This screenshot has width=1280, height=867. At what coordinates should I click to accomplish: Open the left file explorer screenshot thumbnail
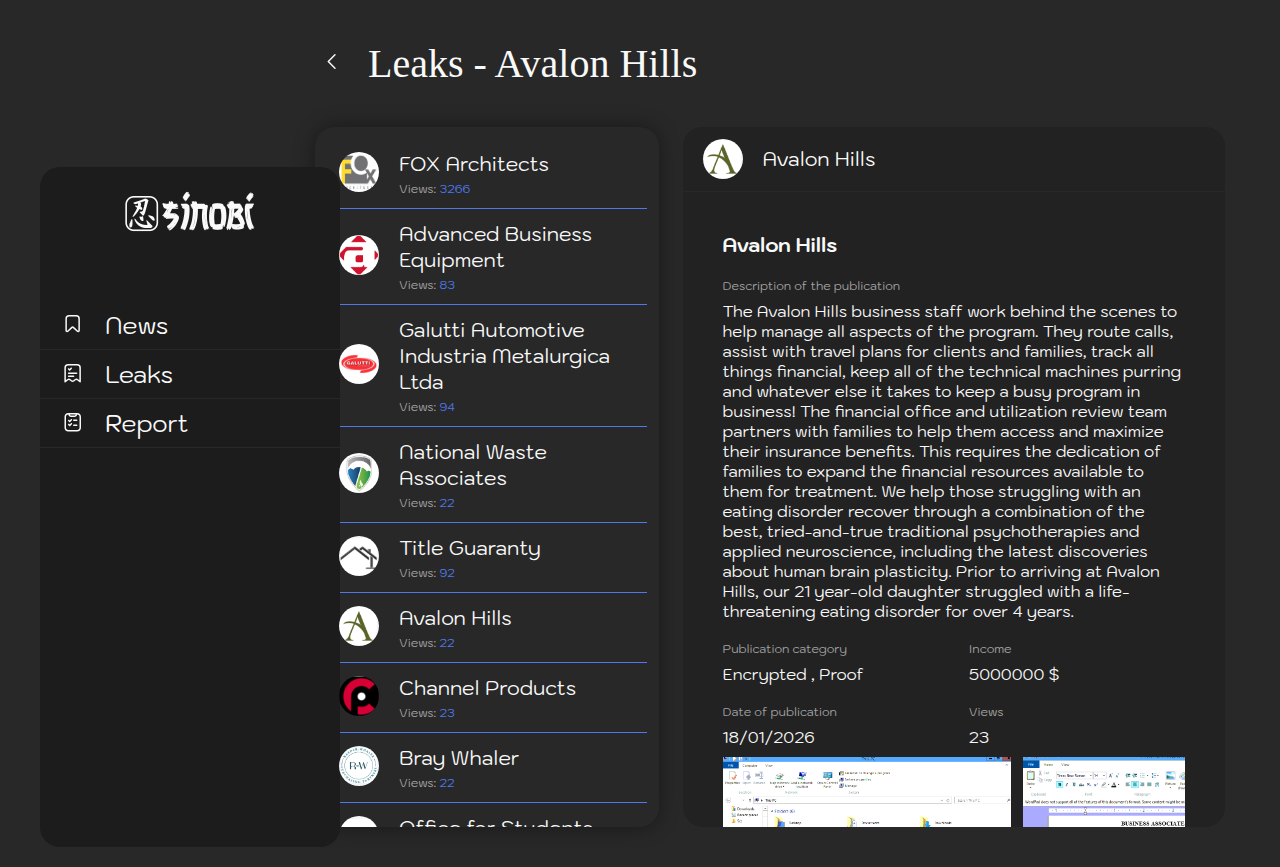point(866,792)
